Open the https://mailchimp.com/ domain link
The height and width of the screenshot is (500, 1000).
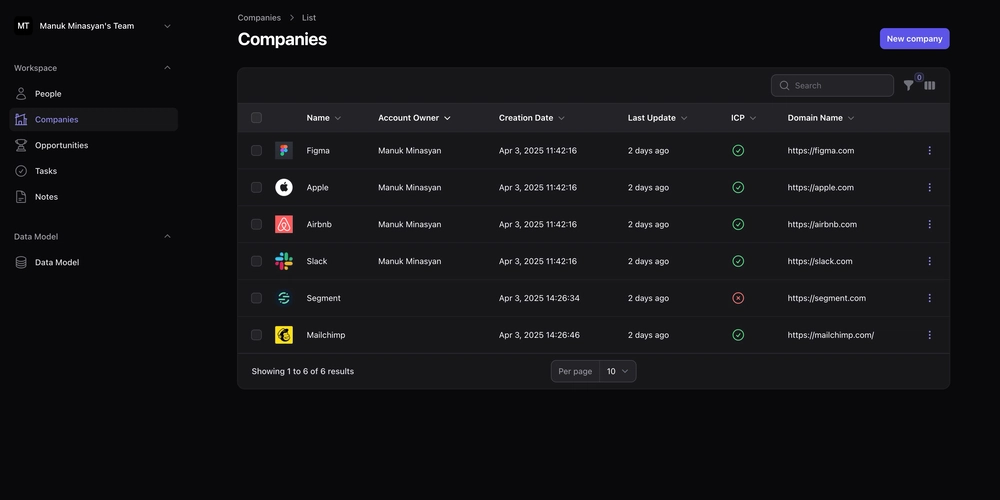point(830,335)
